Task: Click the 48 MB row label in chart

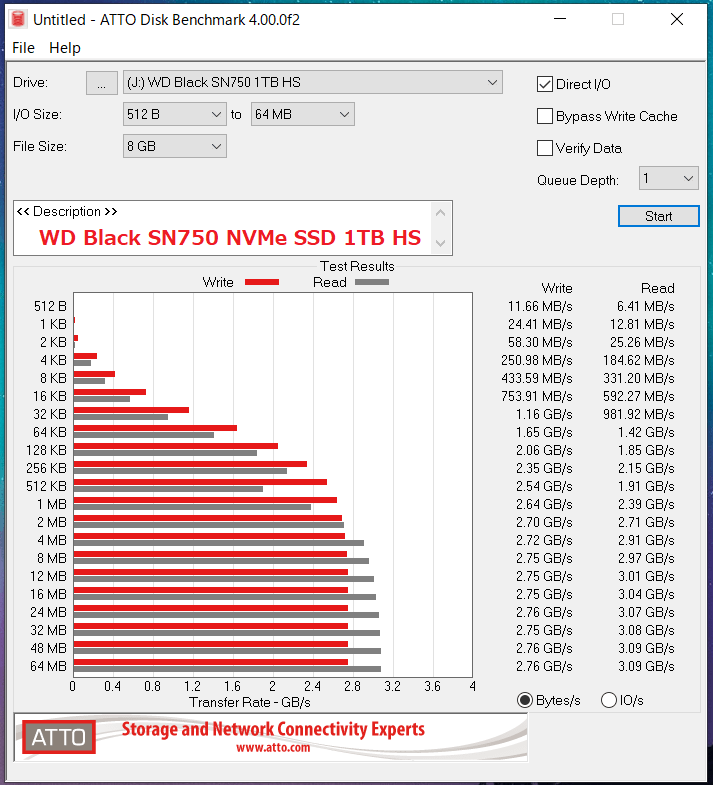Action: pyautogui.click(x=48, y=649)
